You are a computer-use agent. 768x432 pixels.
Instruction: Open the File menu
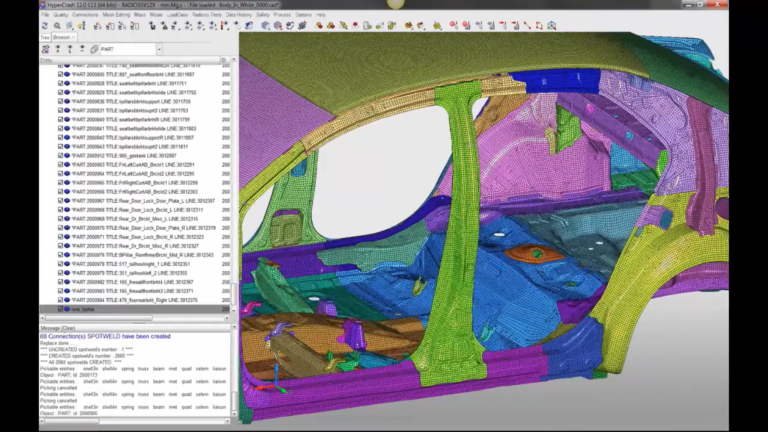pos(45,15)
